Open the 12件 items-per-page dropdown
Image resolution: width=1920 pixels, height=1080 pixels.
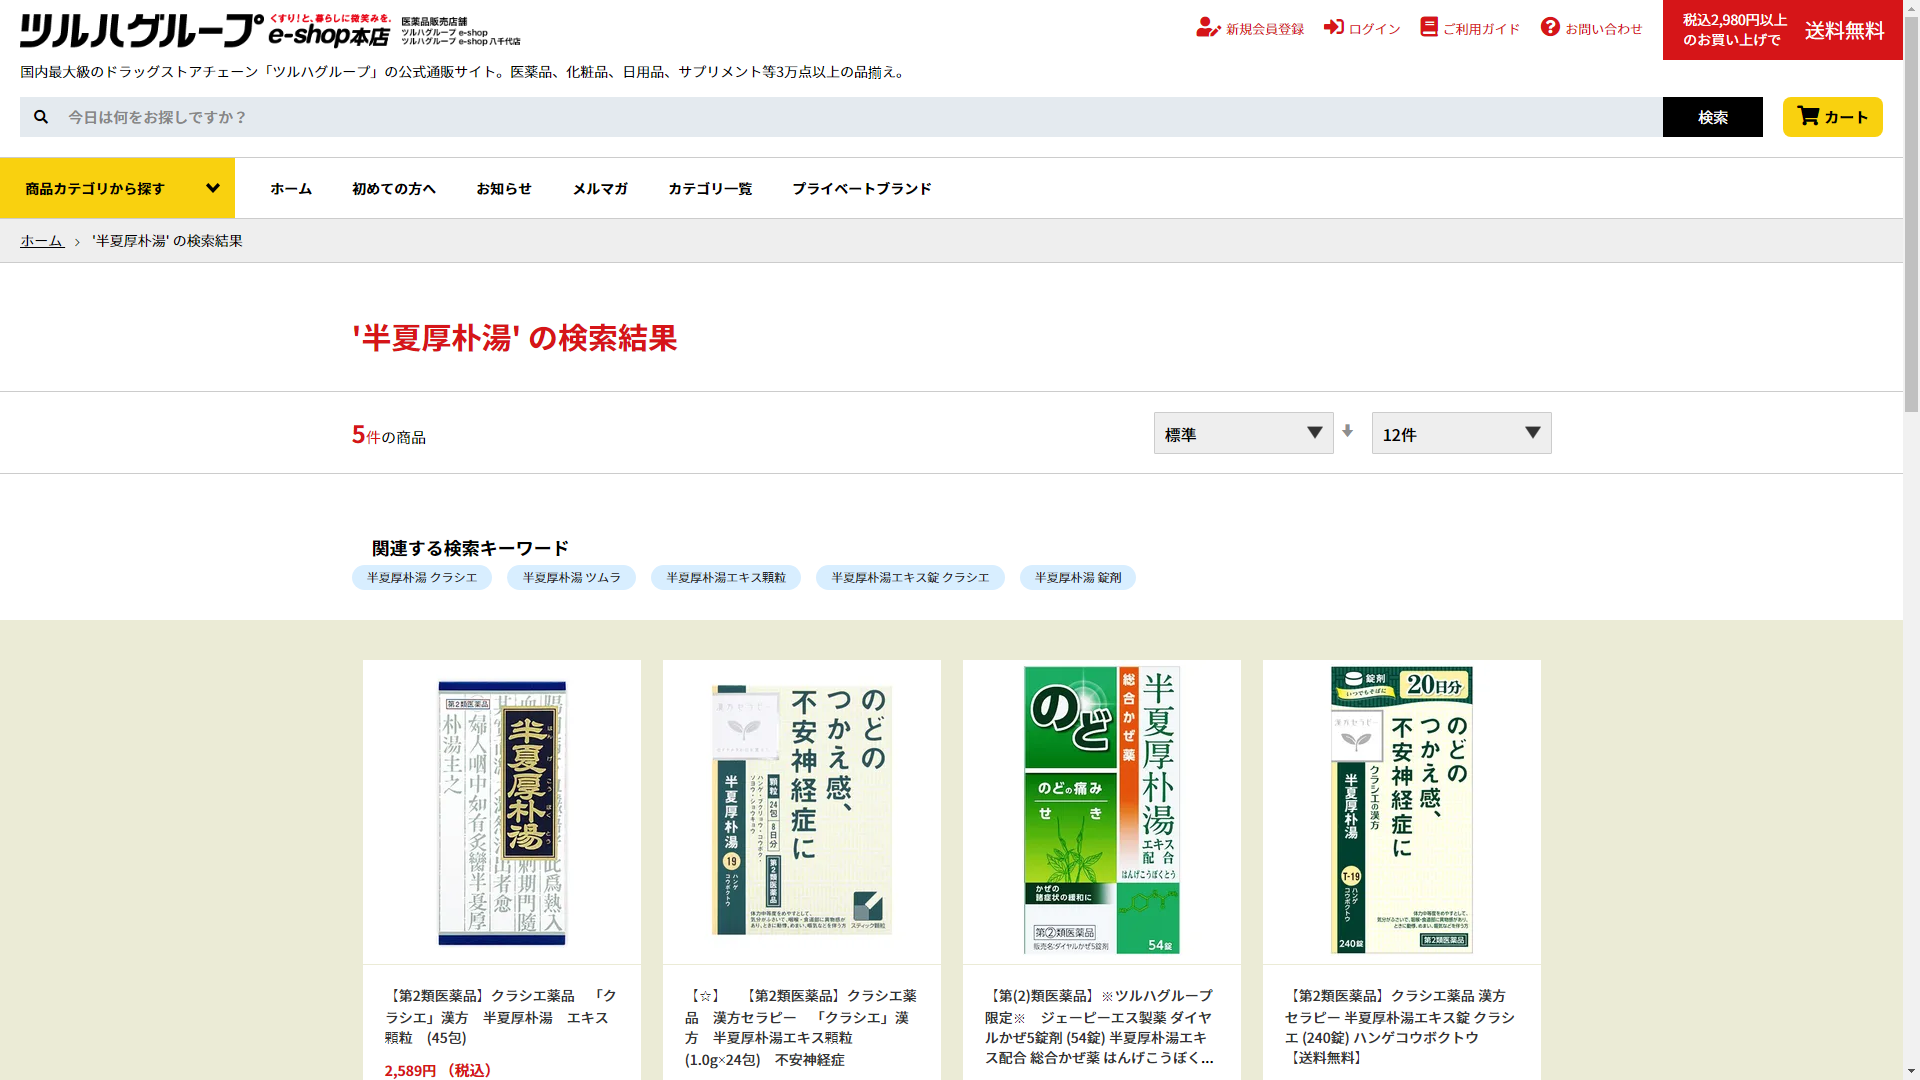click(1461, 433)
